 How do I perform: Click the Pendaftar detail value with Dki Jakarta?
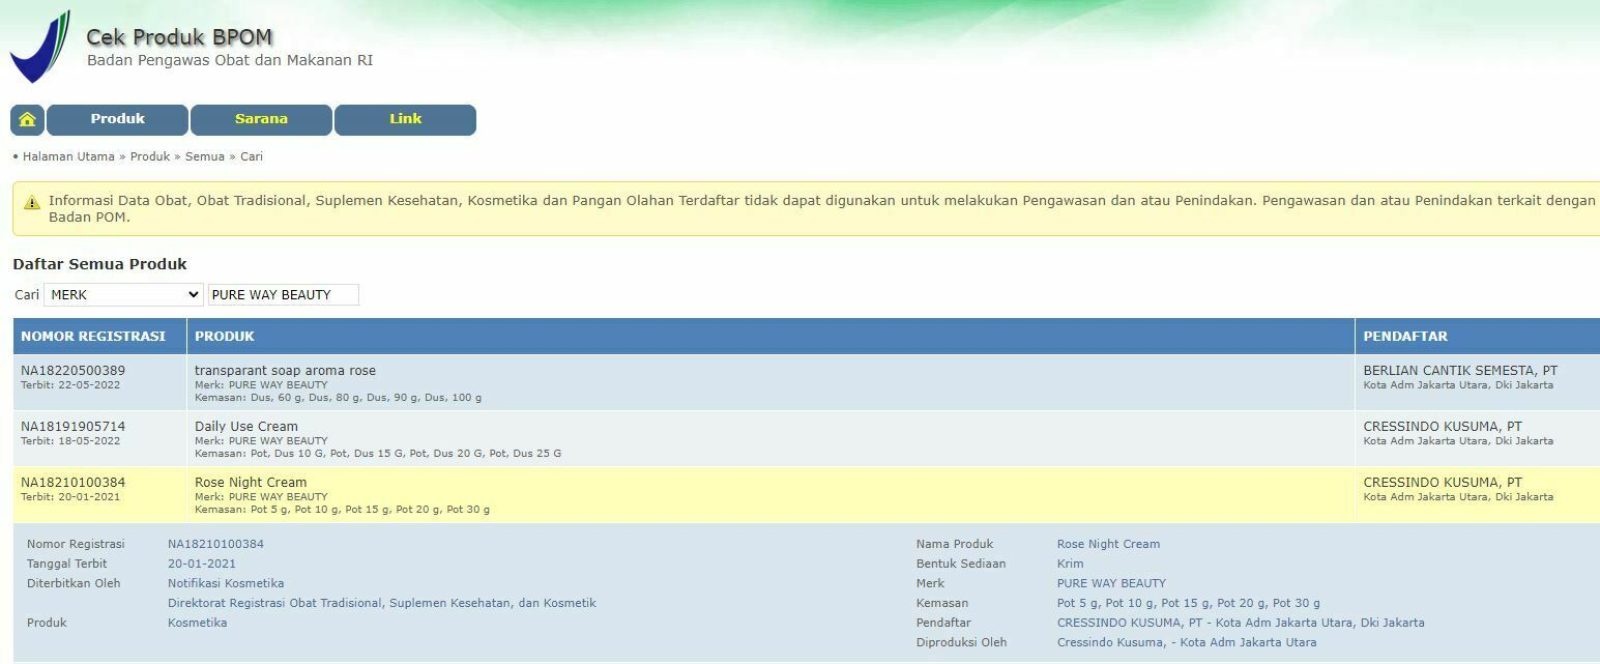1241,622
